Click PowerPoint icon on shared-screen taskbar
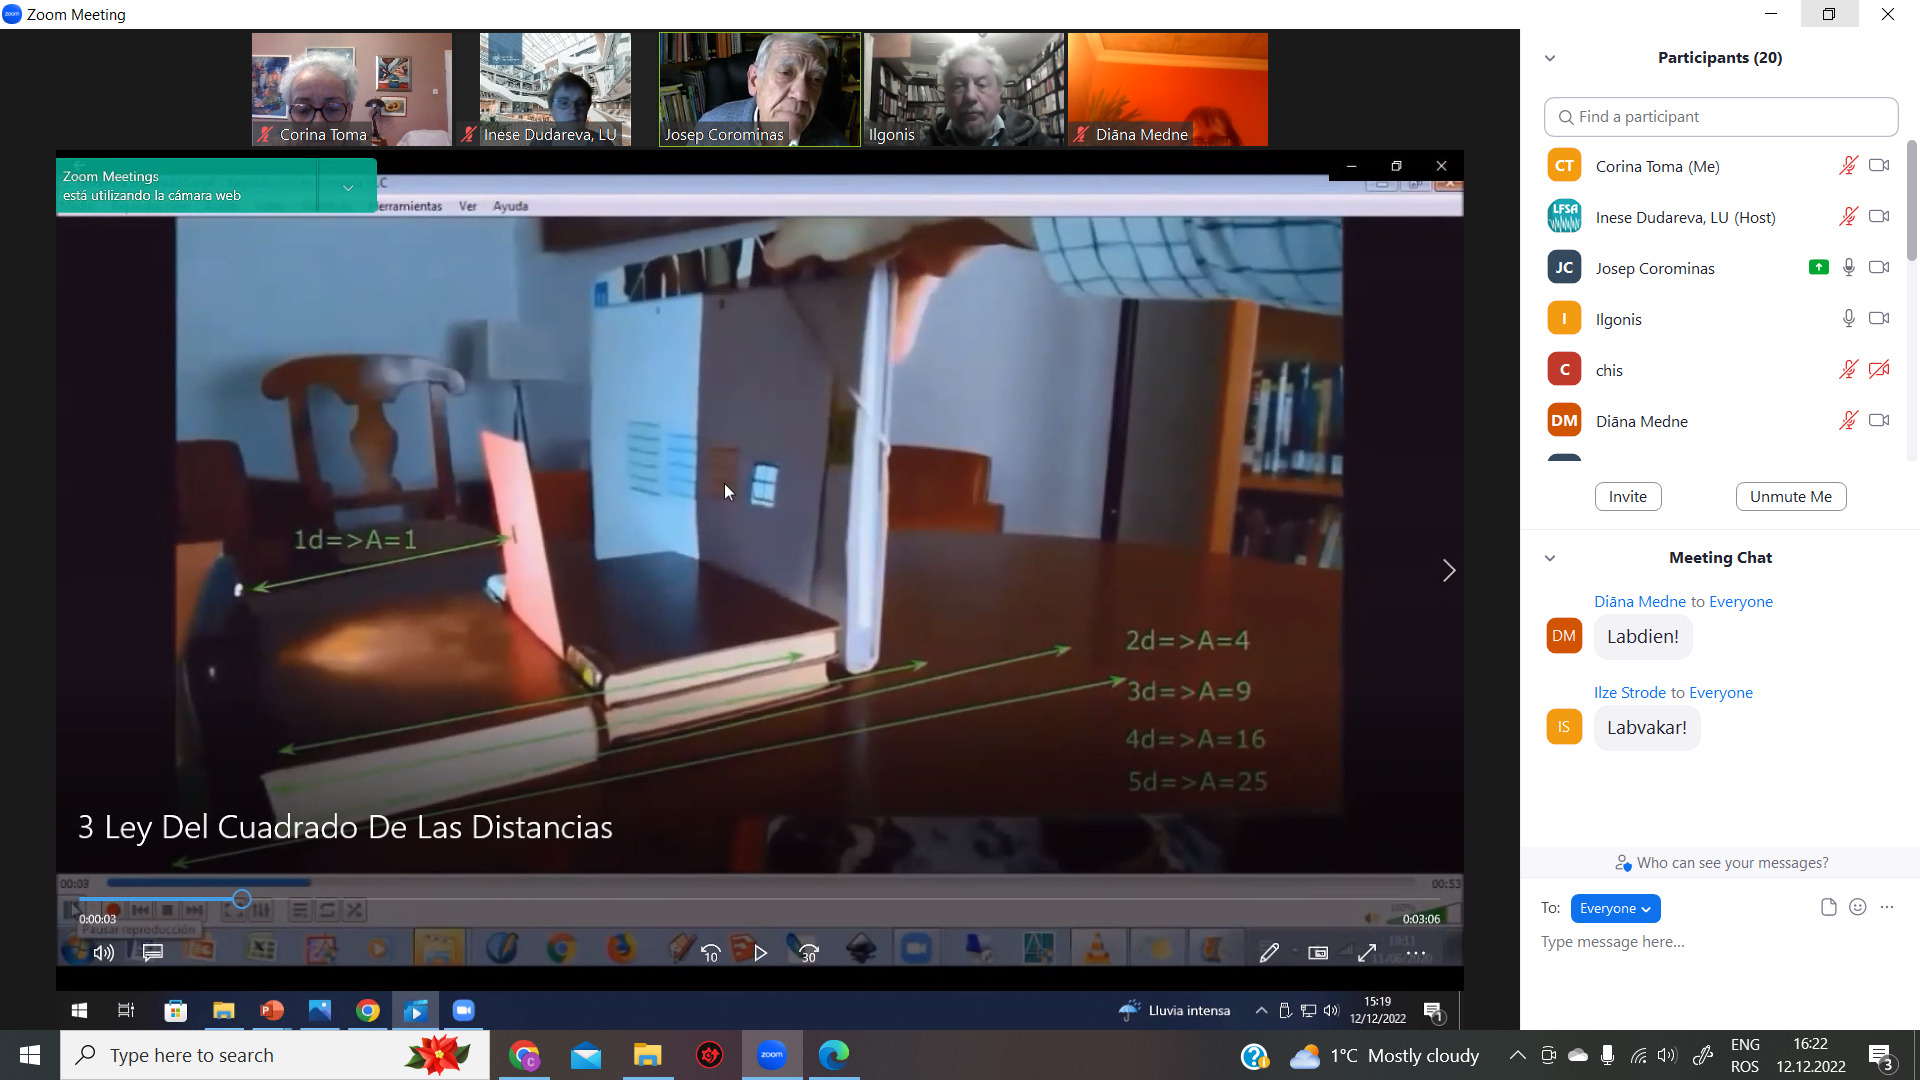 pyautogui.click(x=271, y=1010)
